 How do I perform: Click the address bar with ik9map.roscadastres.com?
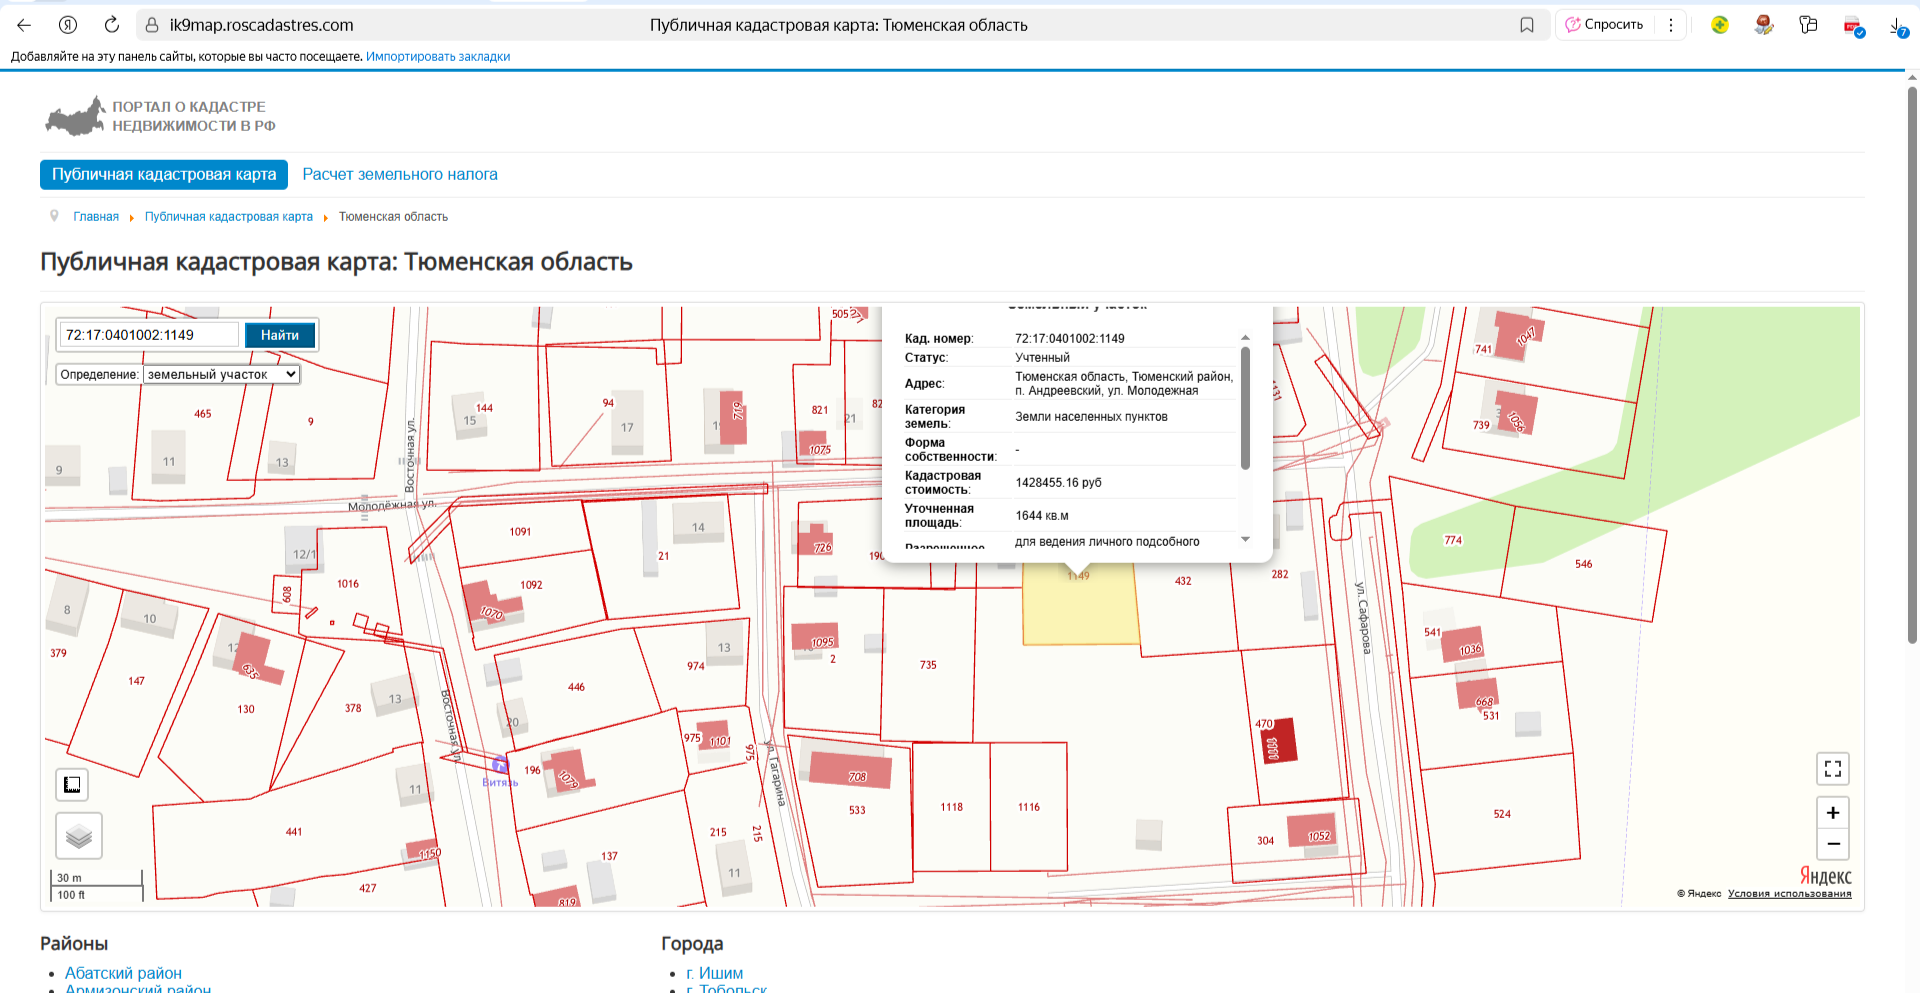click(840, 25)
